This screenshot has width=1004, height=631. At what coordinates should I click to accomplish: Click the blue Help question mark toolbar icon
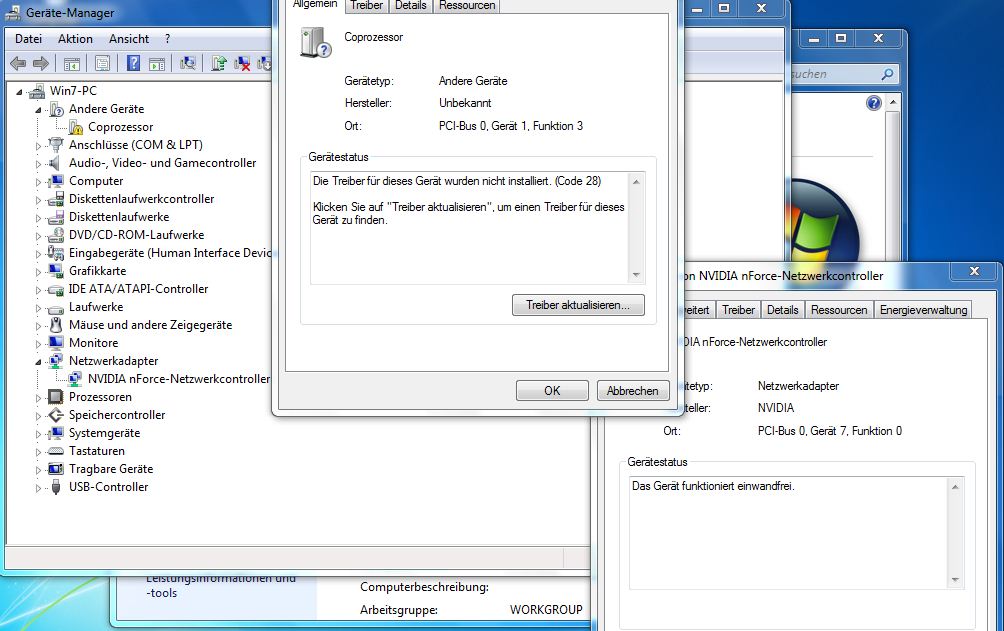[133, 63]
